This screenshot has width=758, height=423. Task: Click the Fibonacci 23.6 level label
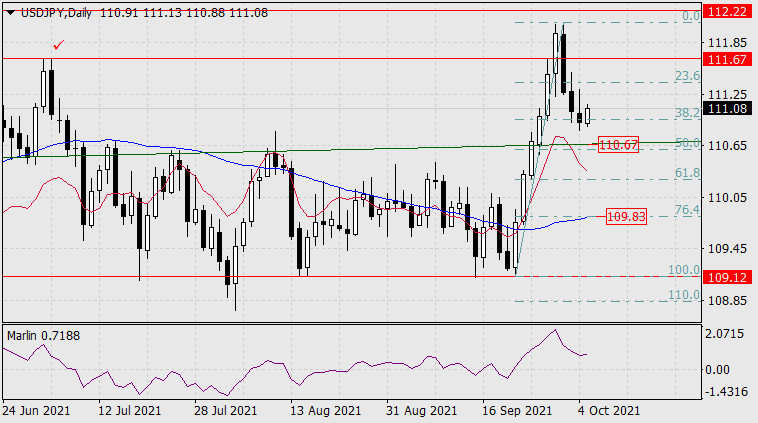[x=687, y=76]
